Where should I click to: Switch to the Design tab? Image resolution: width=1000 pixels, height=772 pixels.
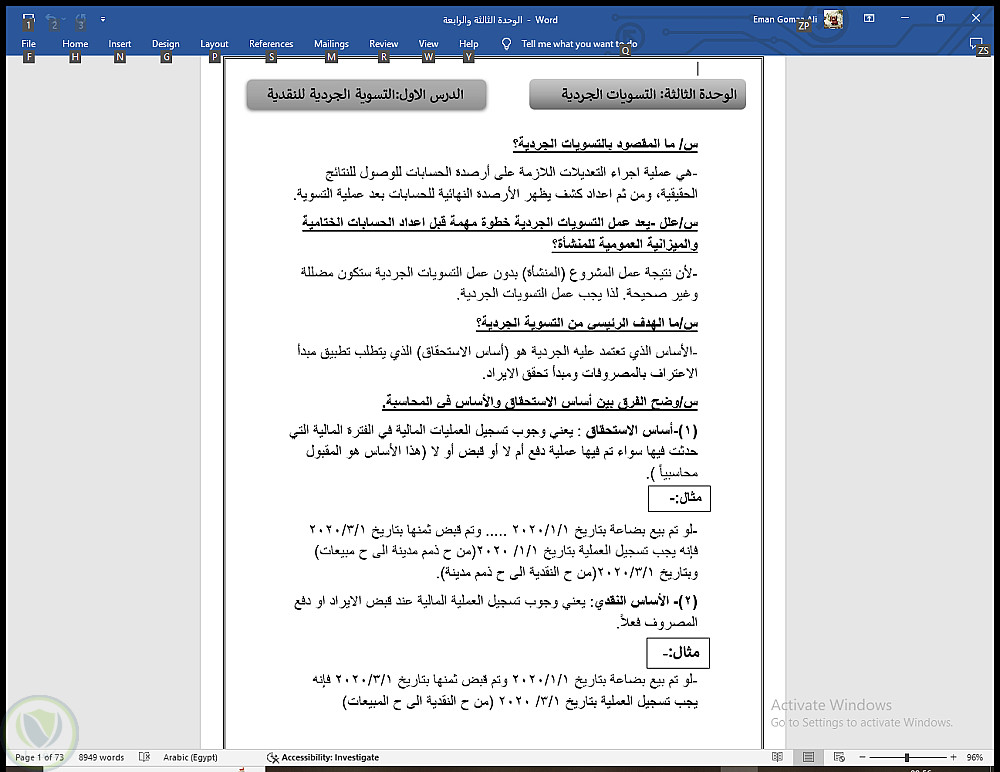click(x=165, y=43)
